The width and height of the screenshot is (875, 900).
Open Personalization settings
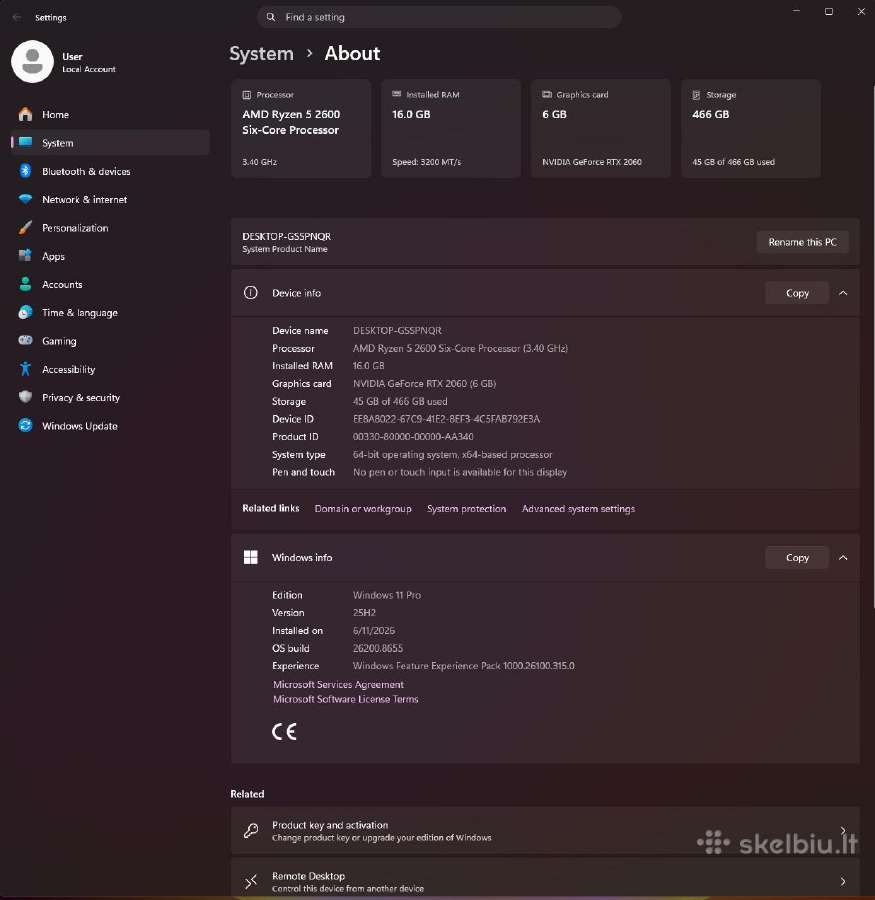coord(110,228)
